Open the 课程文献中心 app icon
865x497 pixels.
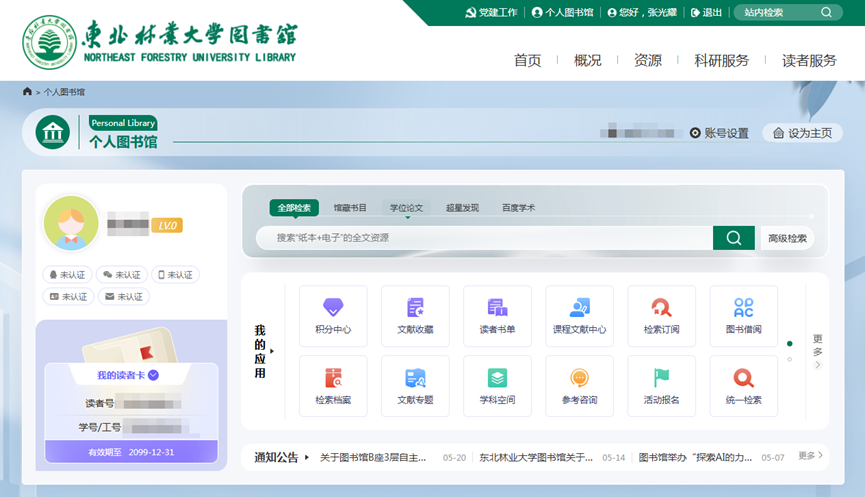pos(579,315)
